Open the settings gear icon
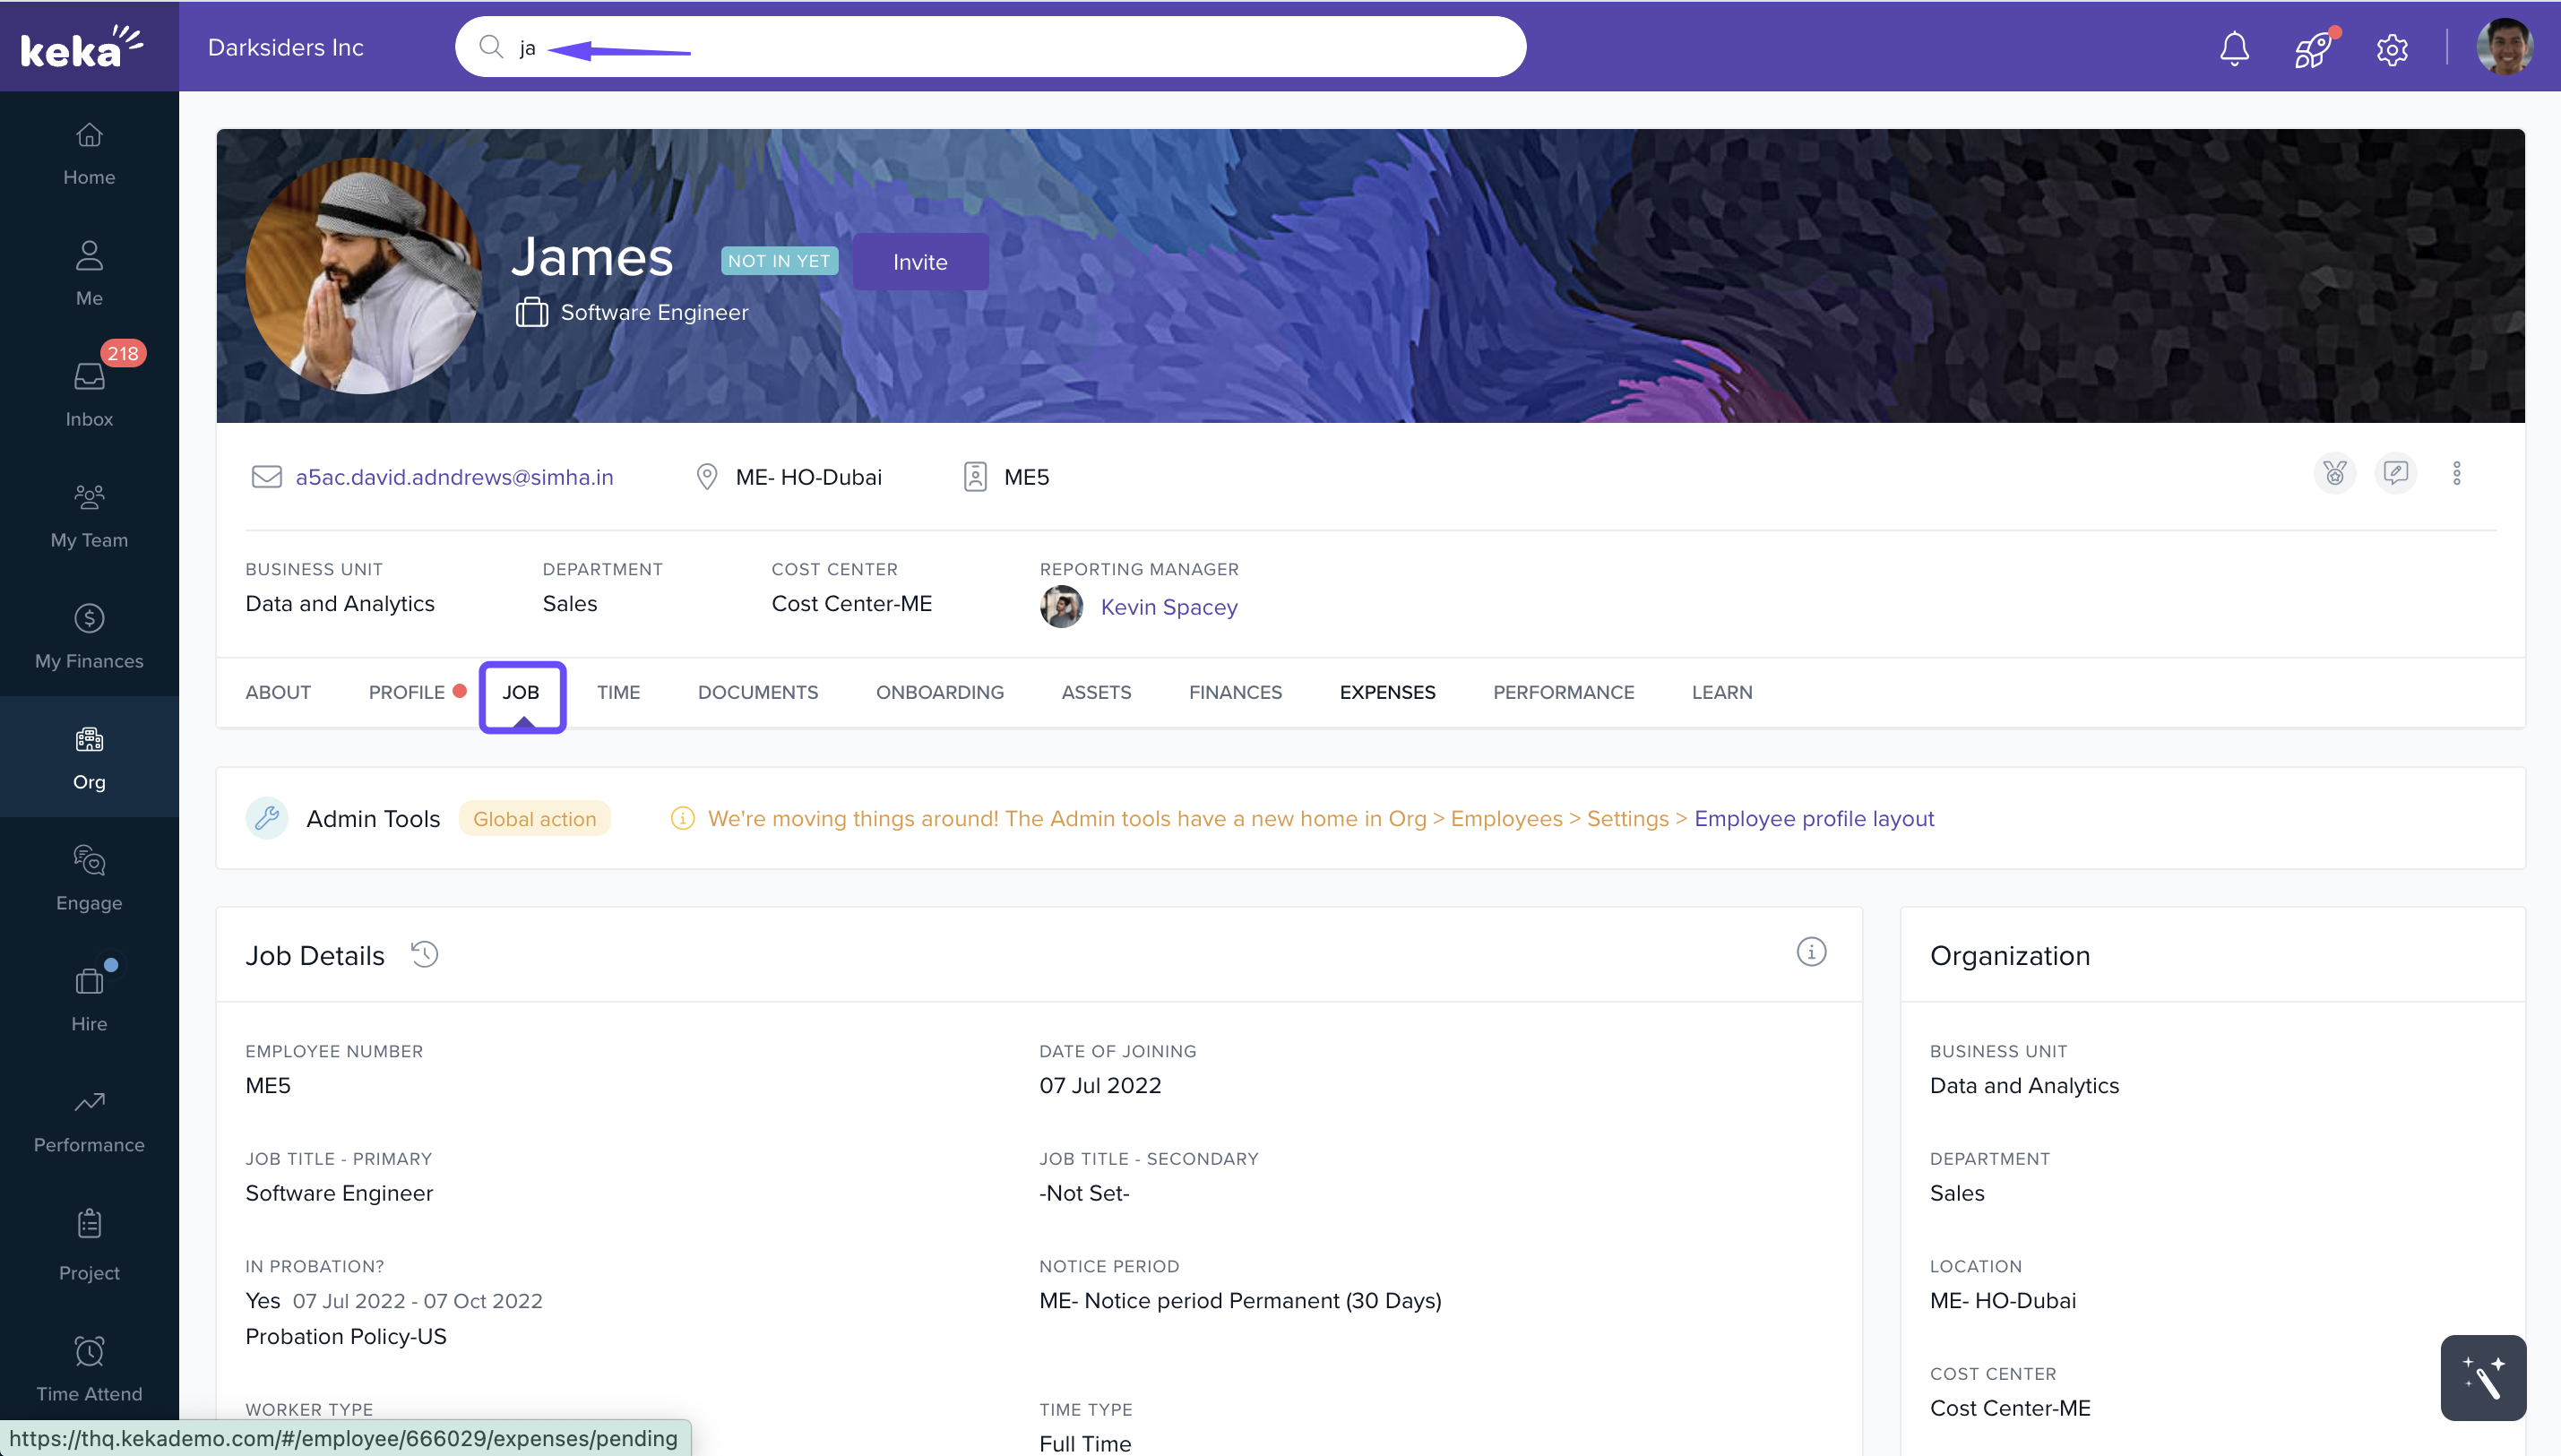This screenshot has height=1456, width=2561. pyautogui.click(x=2391, y=48)
